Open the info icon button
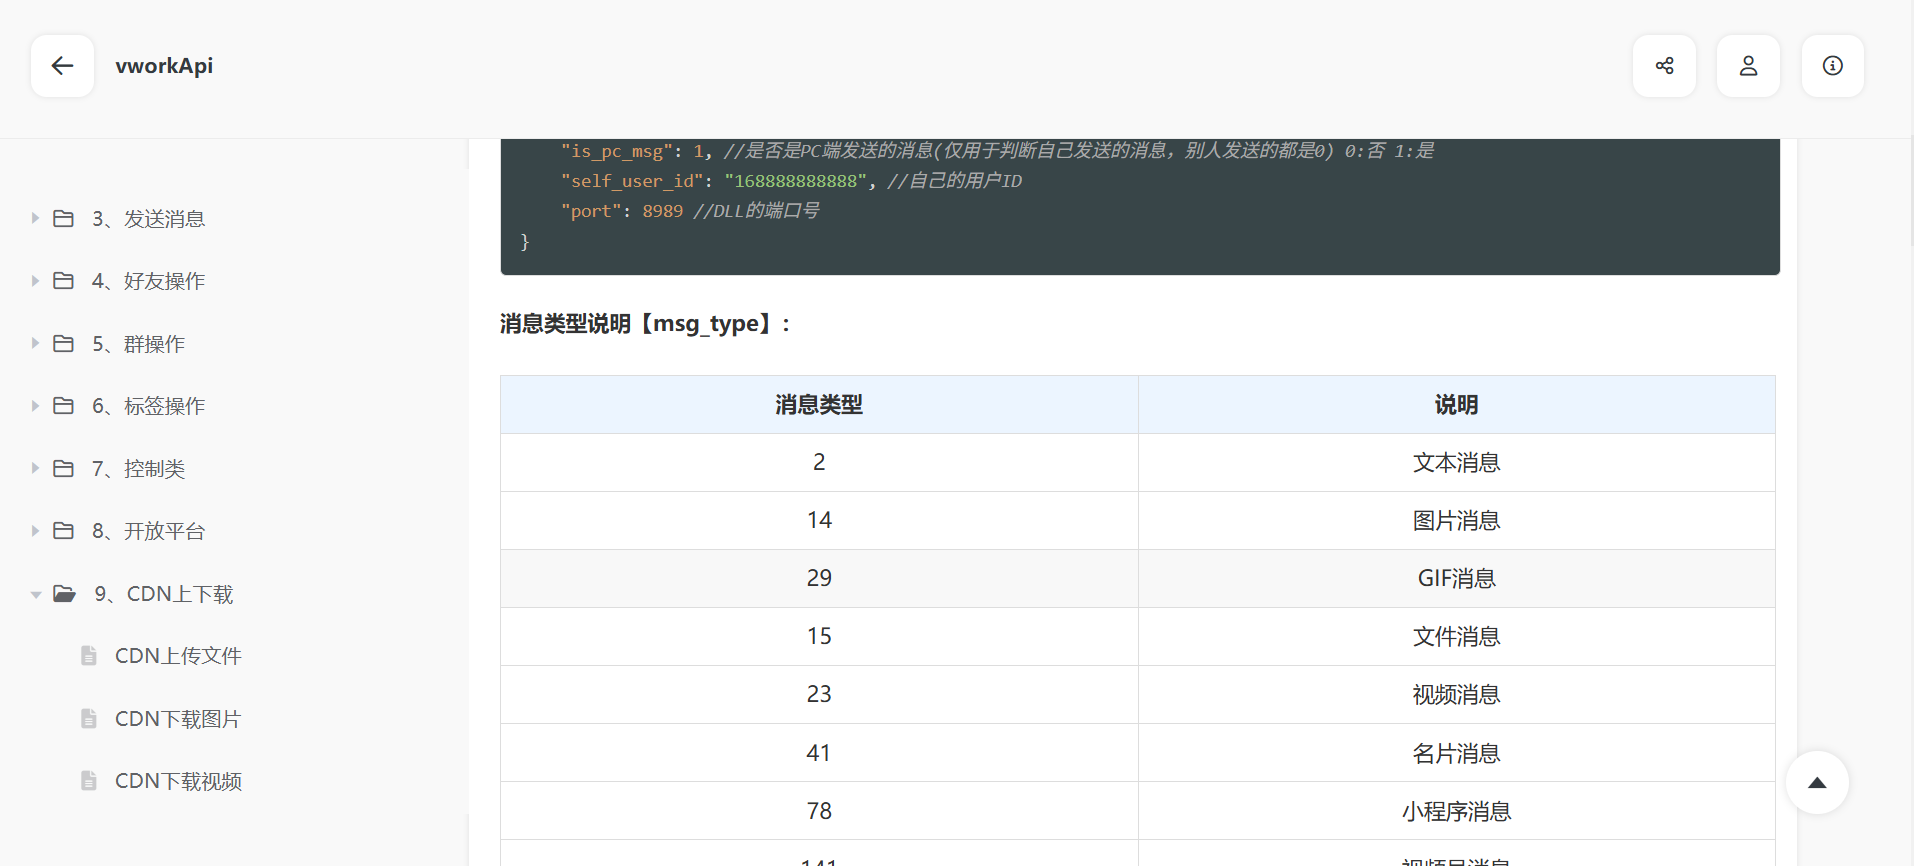Viewport: 1914px width, 866px height. pos(1832,66)
